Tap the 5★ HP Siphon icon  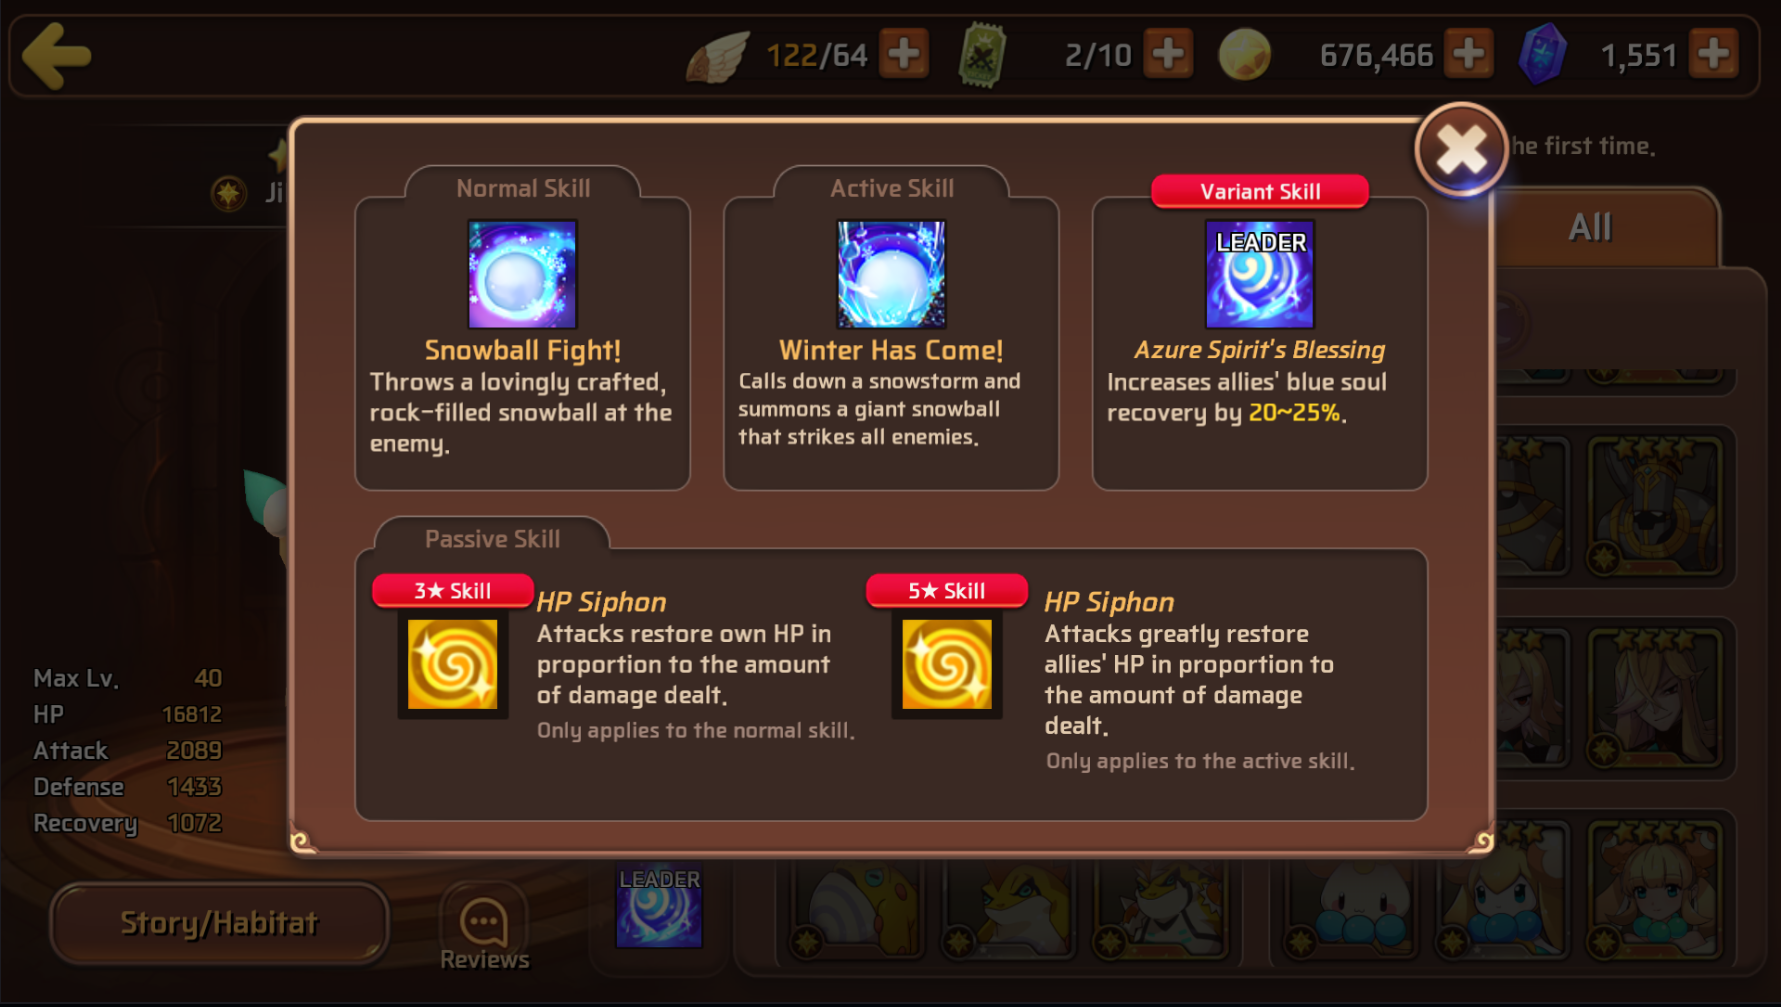click(947, 664)
